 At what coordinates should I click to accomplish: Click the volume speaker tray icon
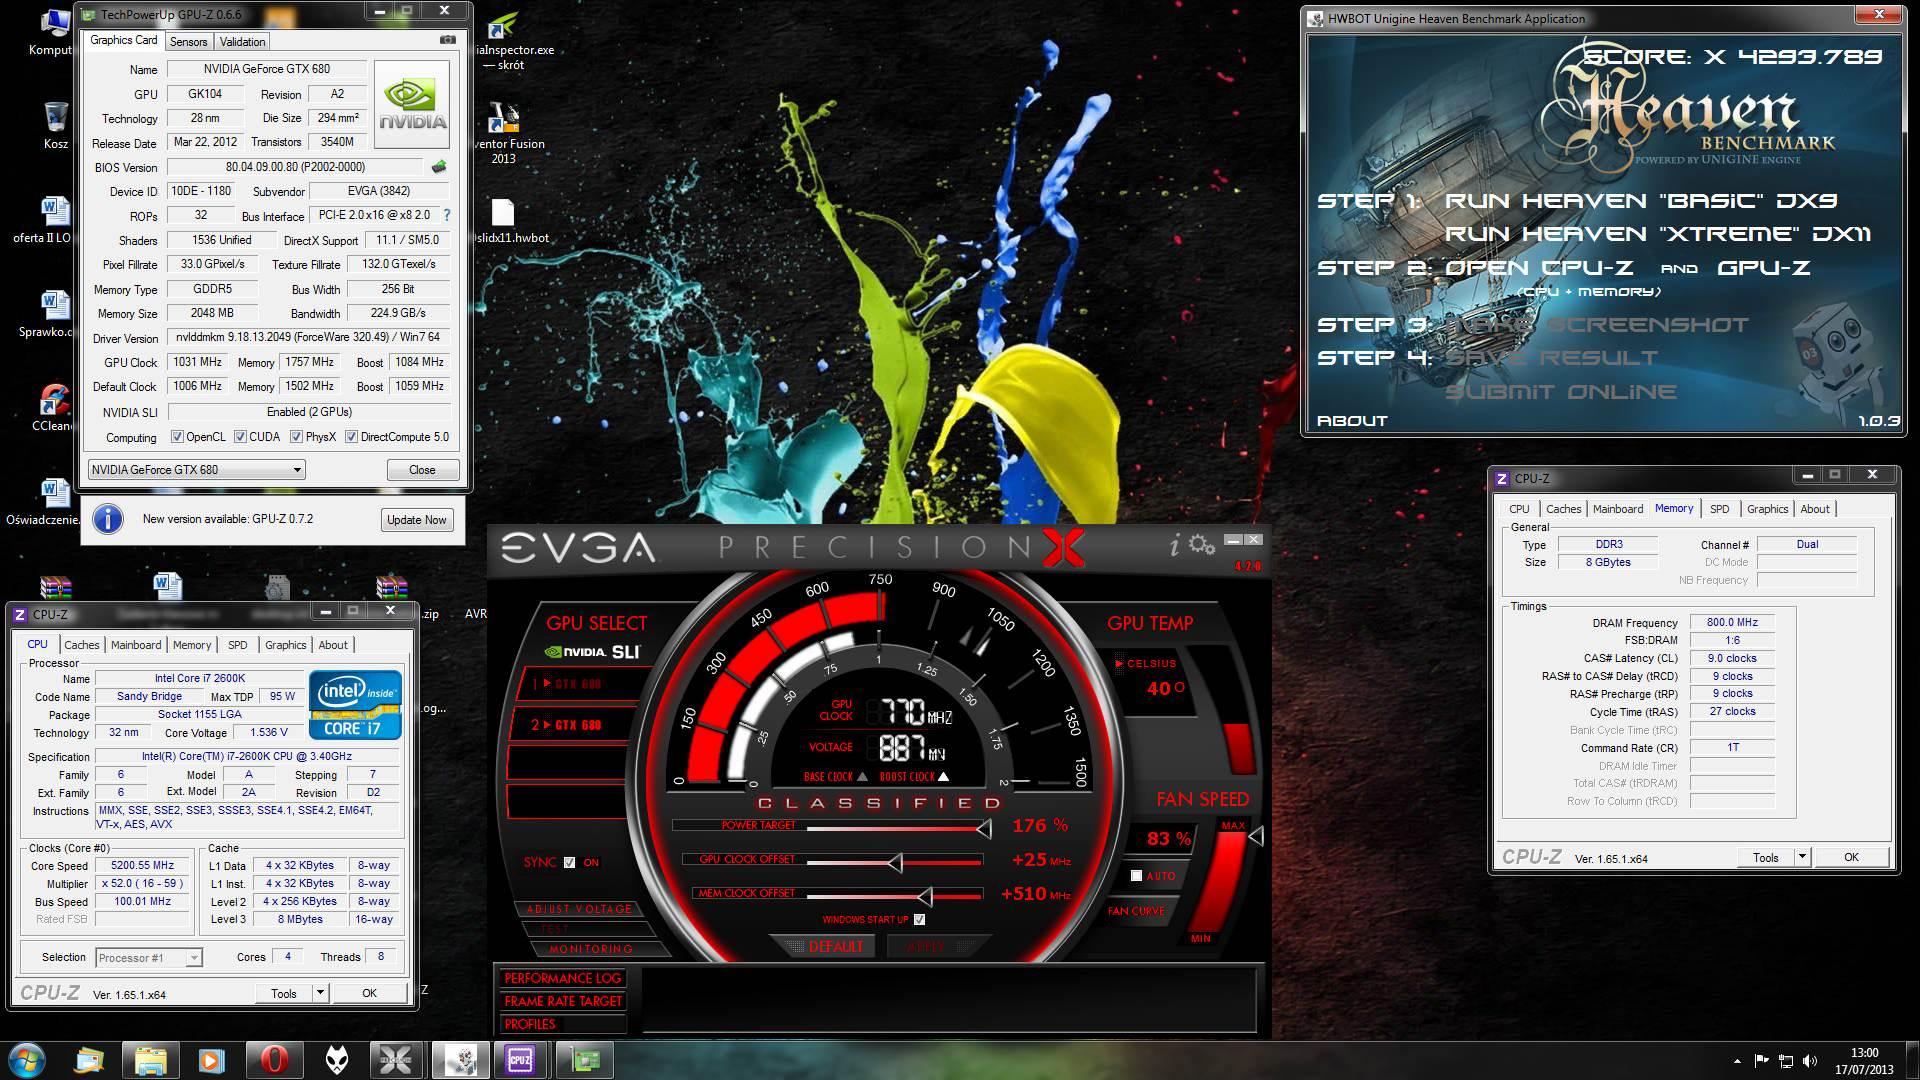[x=1808, y=1061]
